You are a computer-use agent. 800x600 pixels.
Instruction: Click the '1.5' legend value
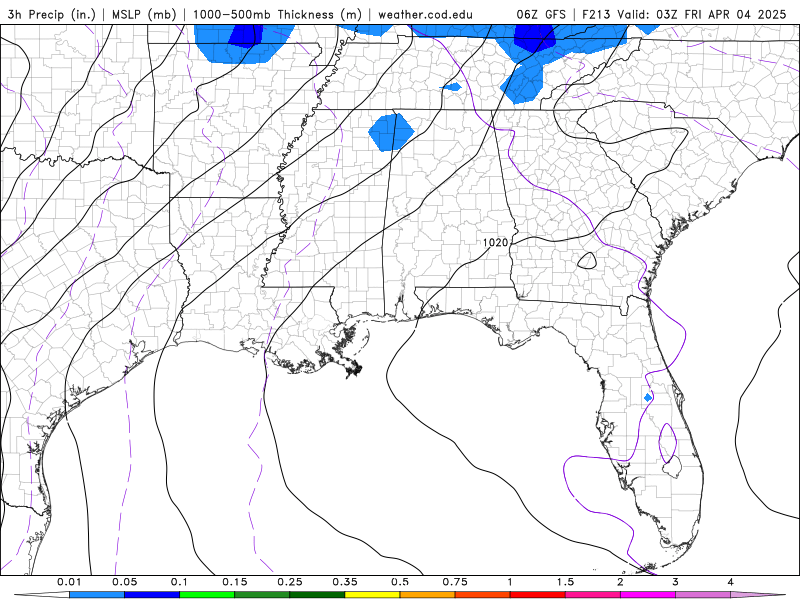point(565,582)
